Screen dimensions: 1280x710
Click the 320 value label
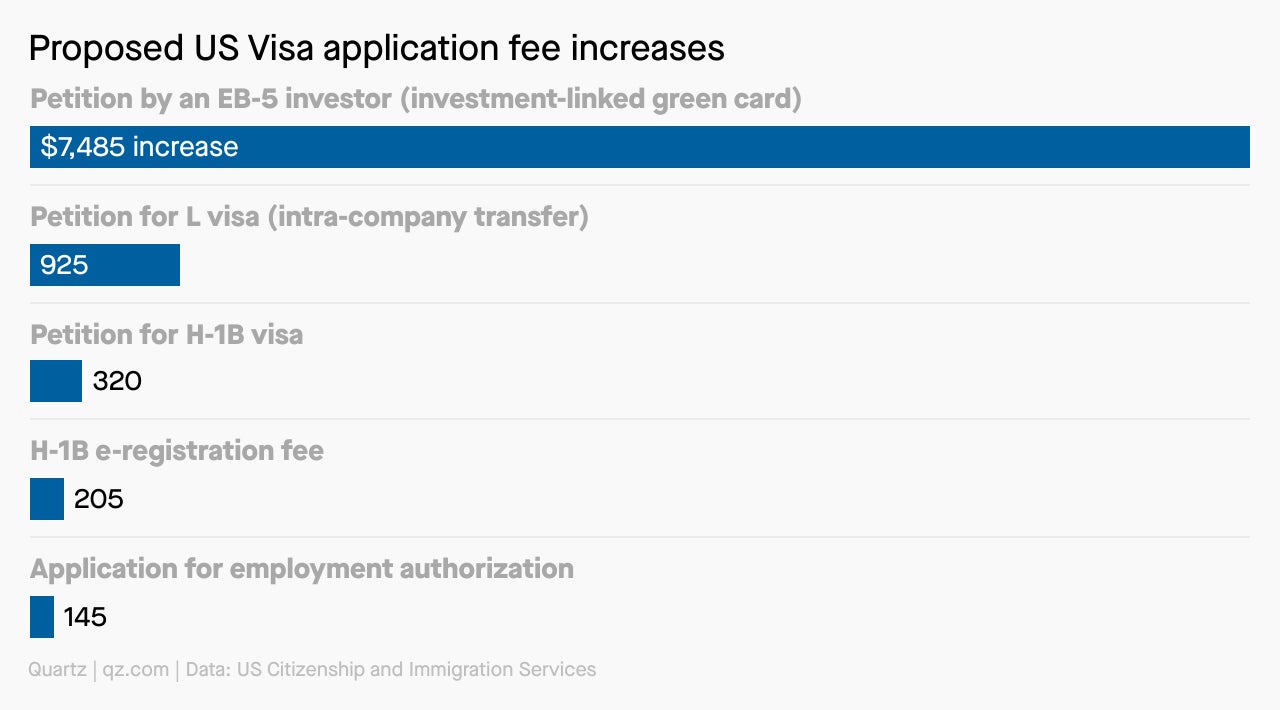117,381
